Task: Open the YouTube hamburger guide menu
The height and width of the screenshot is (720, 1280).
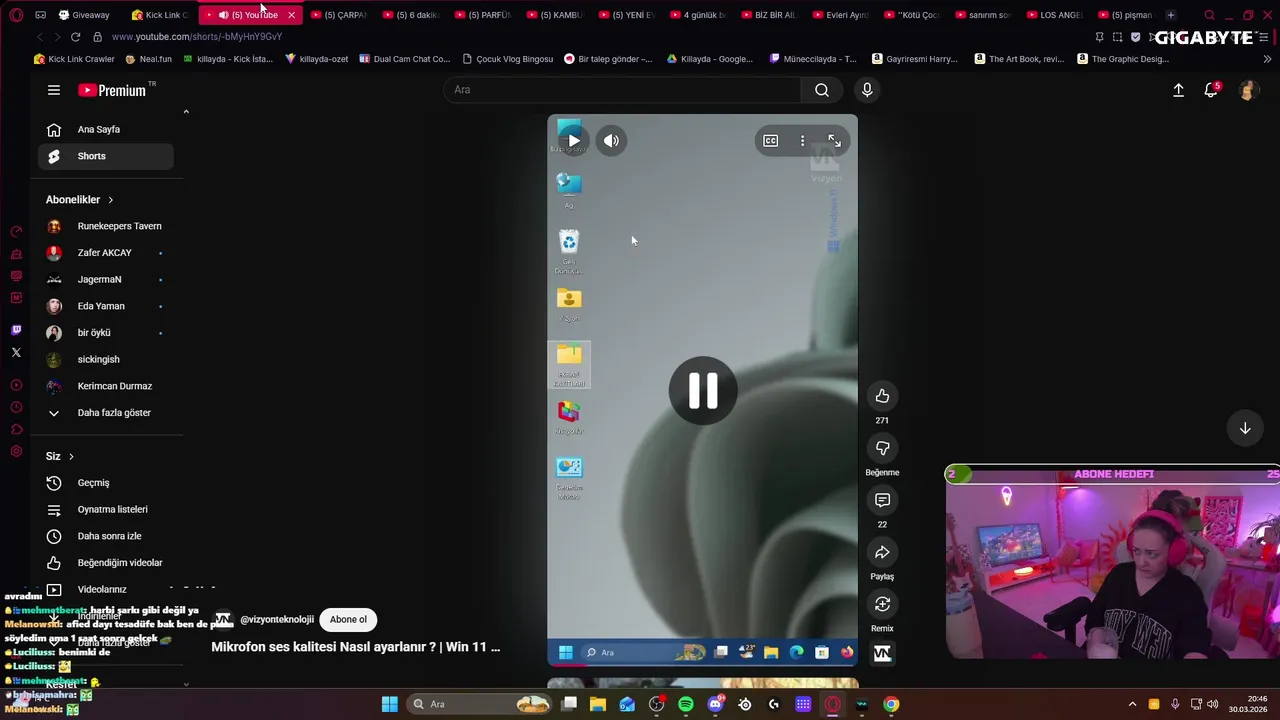Action: coord(54,90)
